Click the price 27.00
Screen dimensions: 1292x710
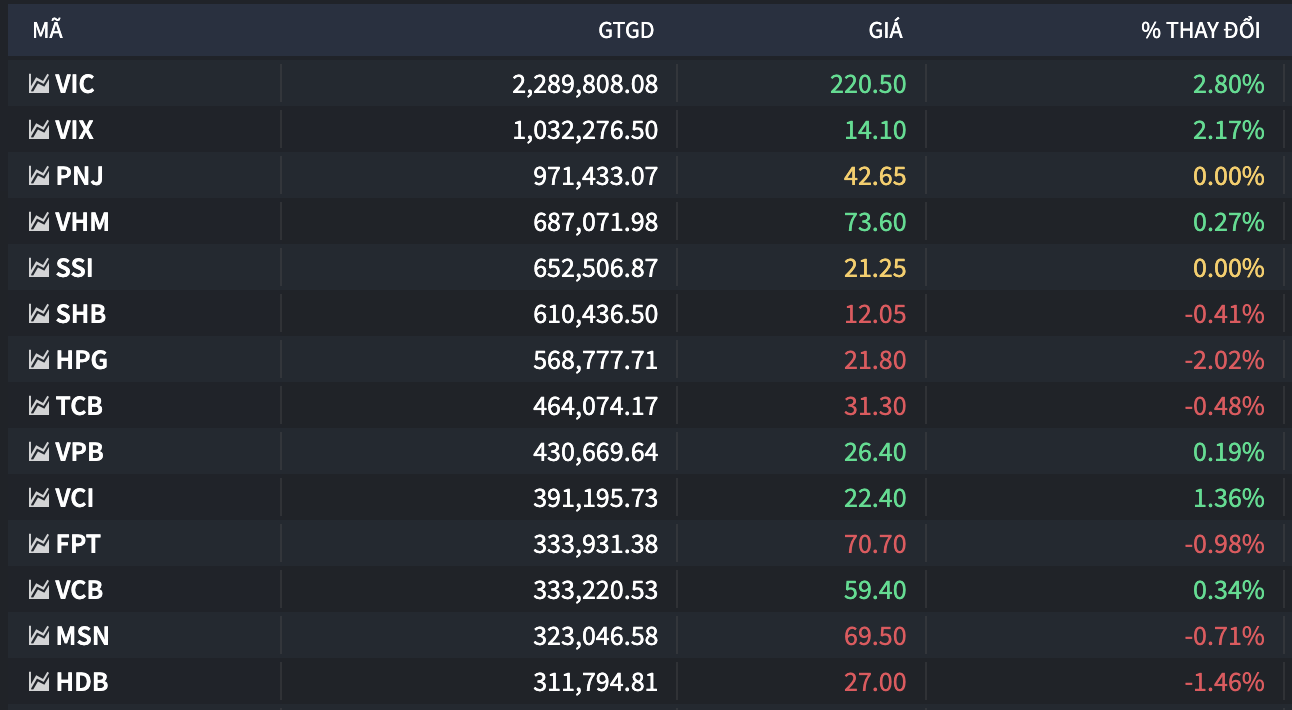875,682
